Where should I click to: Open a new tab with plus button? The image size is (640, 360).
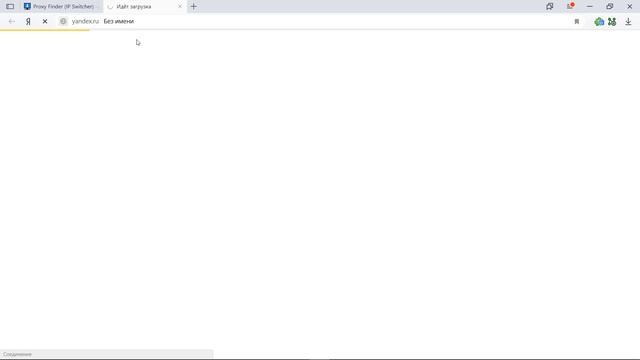tap(194, 7)
